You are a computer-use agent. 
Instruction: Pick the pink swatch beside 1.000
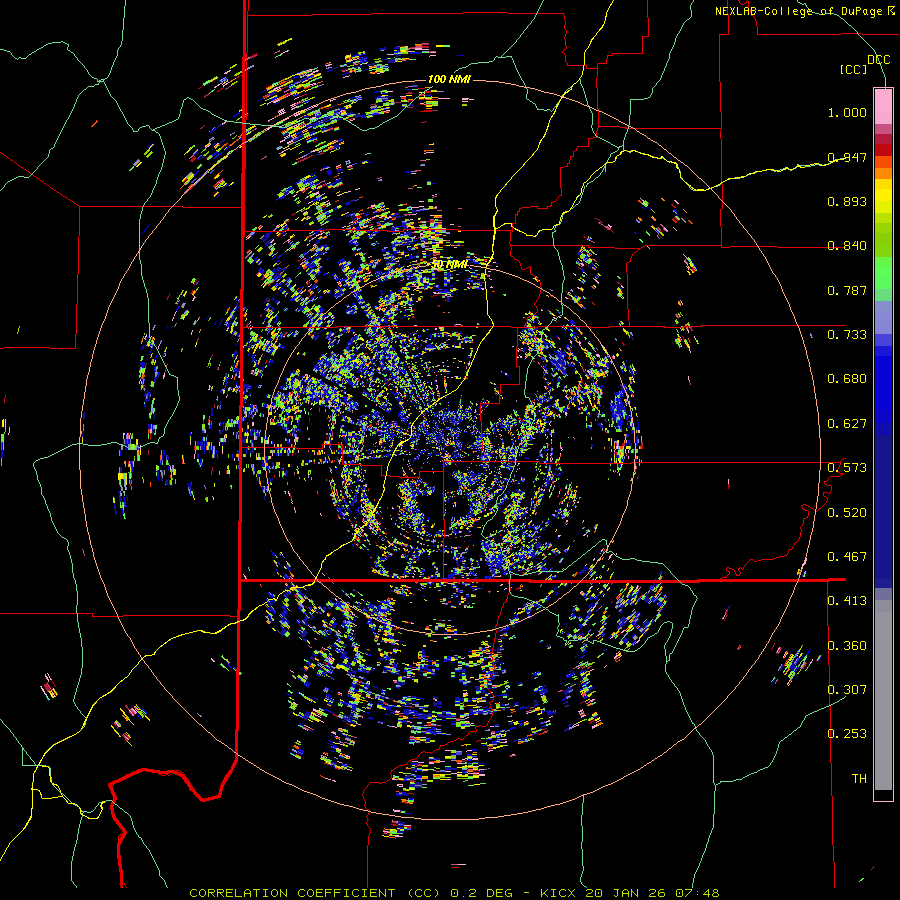(883, 107)
